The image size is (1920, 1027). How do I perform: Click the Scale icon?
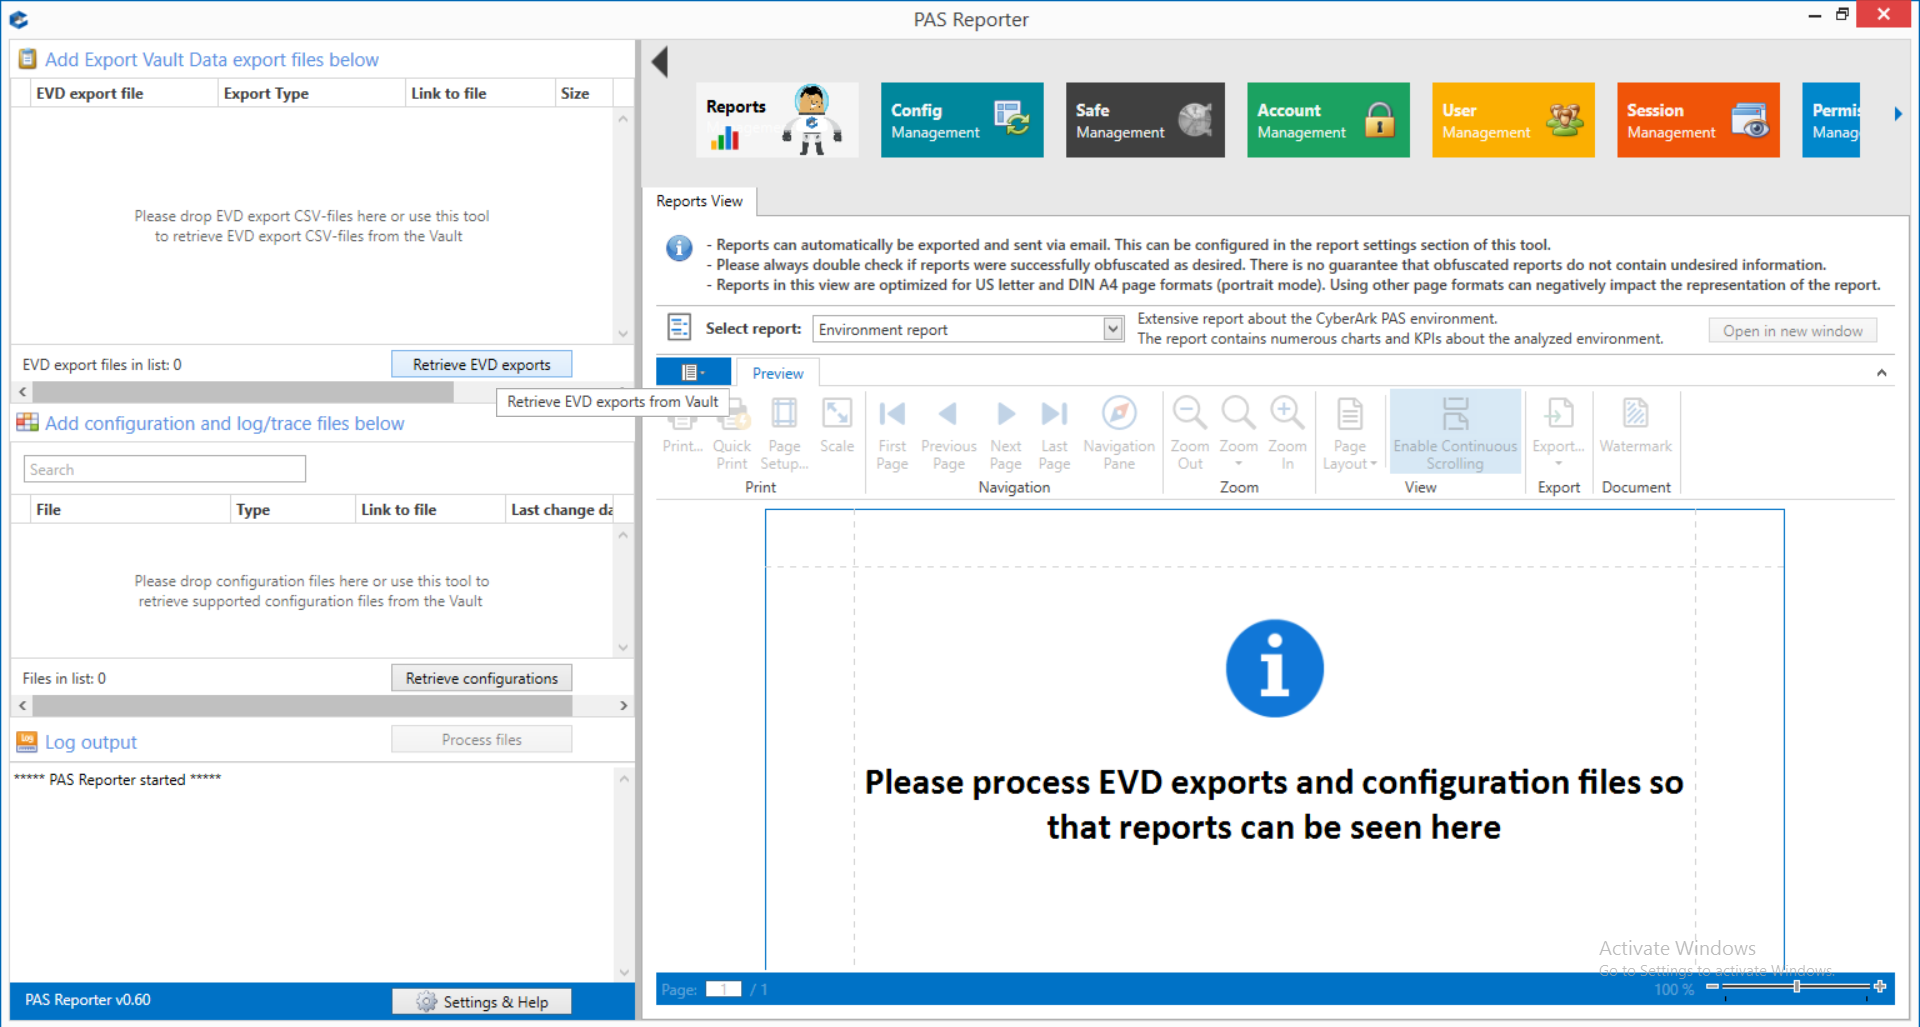click(837, 426)
